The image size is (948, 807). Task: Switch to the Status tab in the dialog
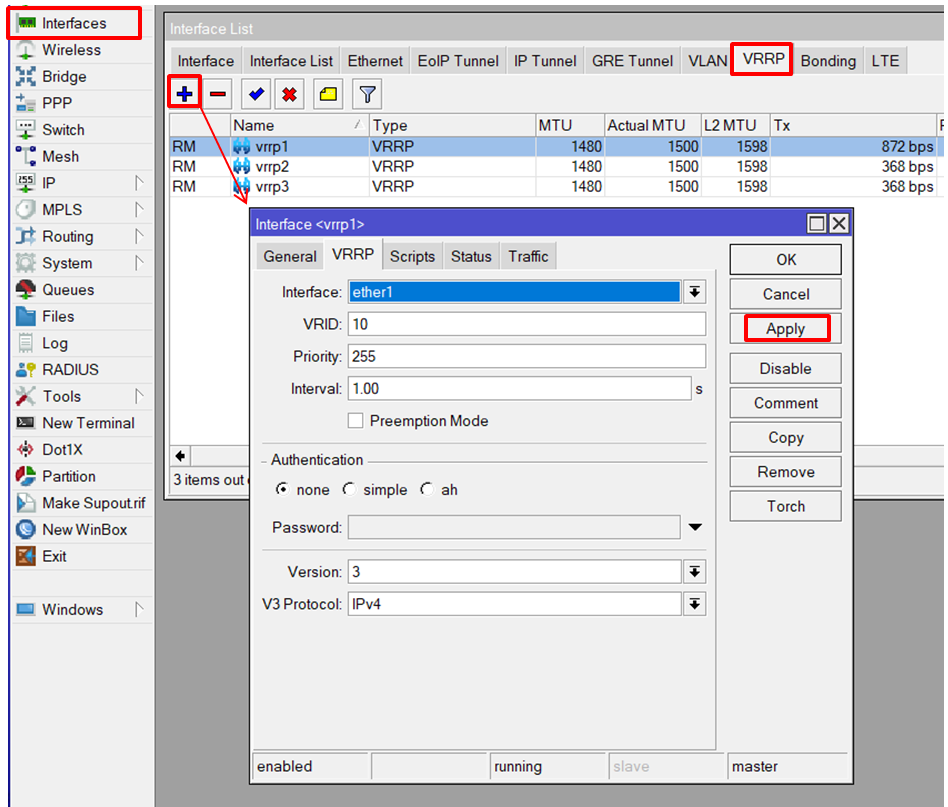click(471, 257)
